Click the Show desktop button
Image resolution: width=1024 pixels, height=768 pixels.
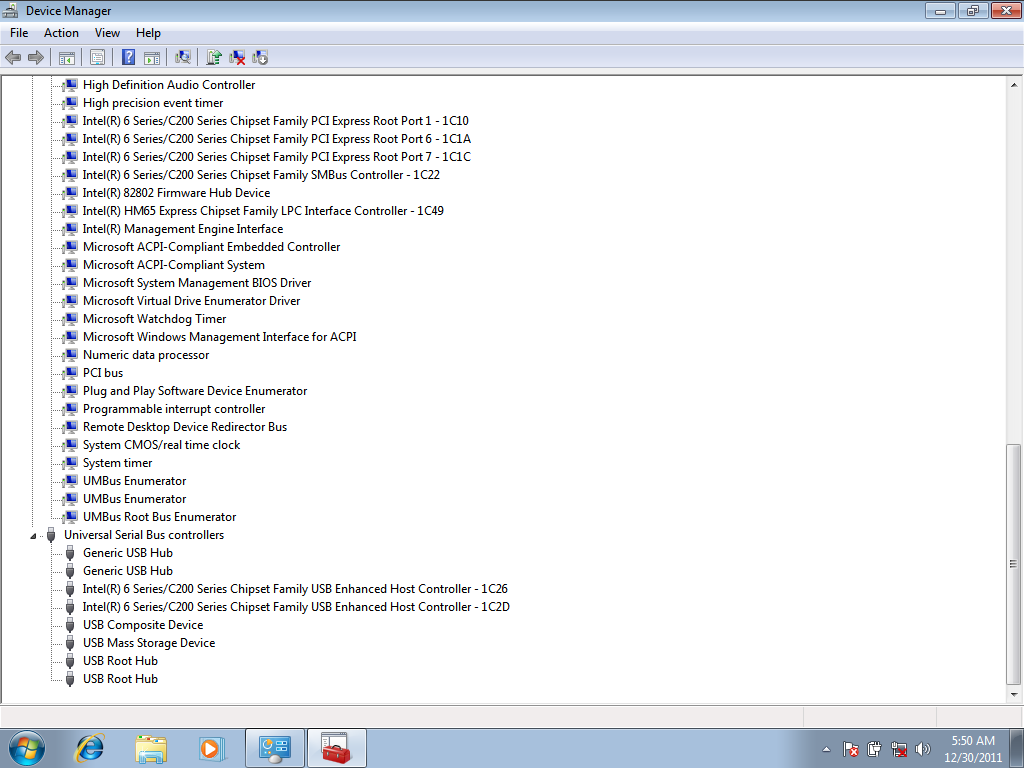pyautogui.click(x=1017, y=748)
